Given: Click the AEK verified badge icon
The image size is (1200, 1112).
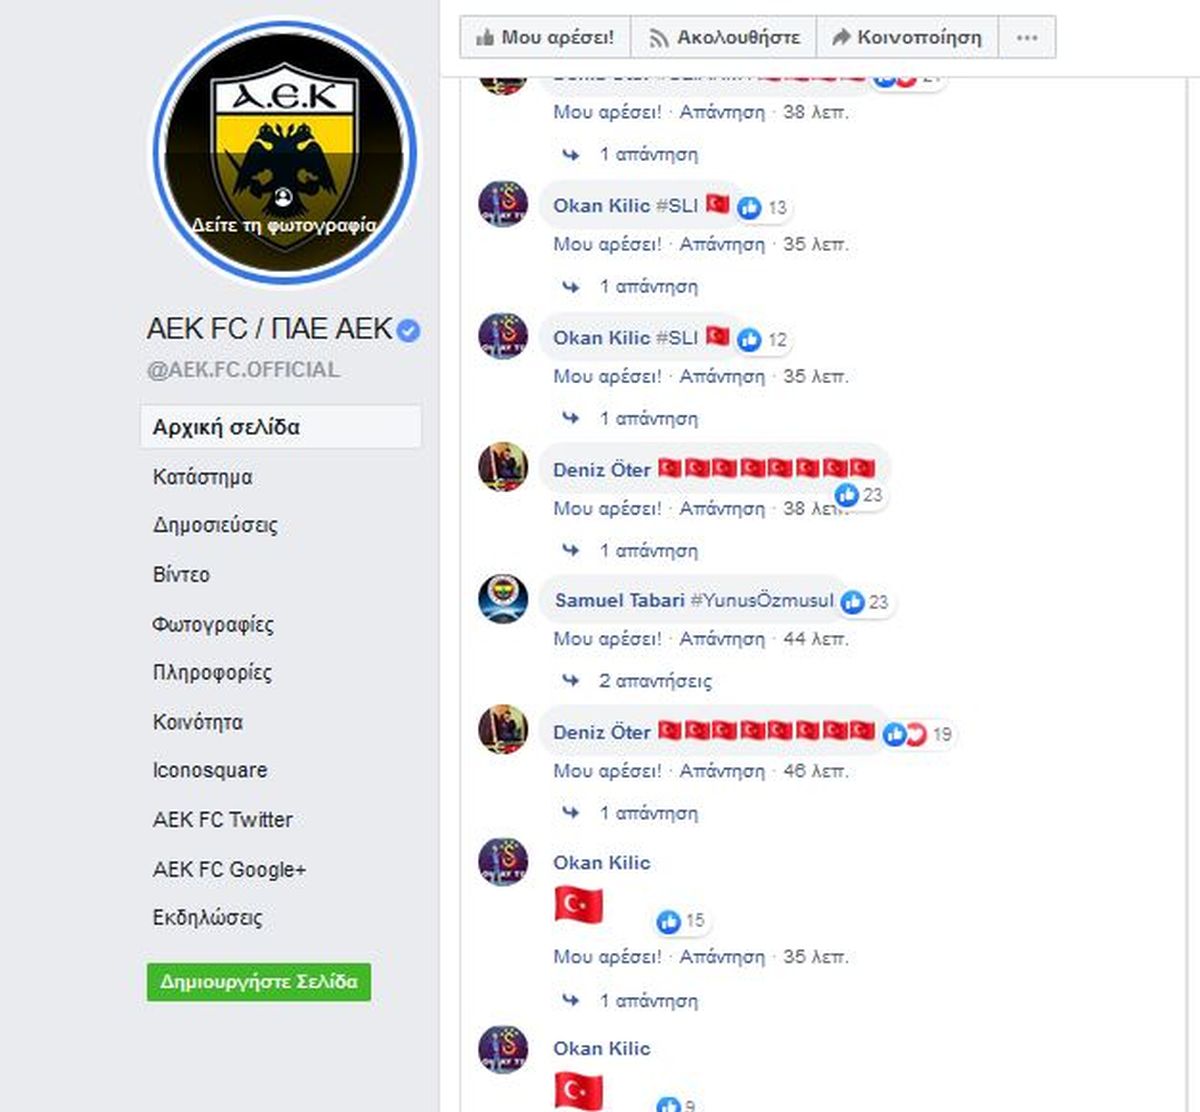Looking at the screenshot, I should click(408, 330).
